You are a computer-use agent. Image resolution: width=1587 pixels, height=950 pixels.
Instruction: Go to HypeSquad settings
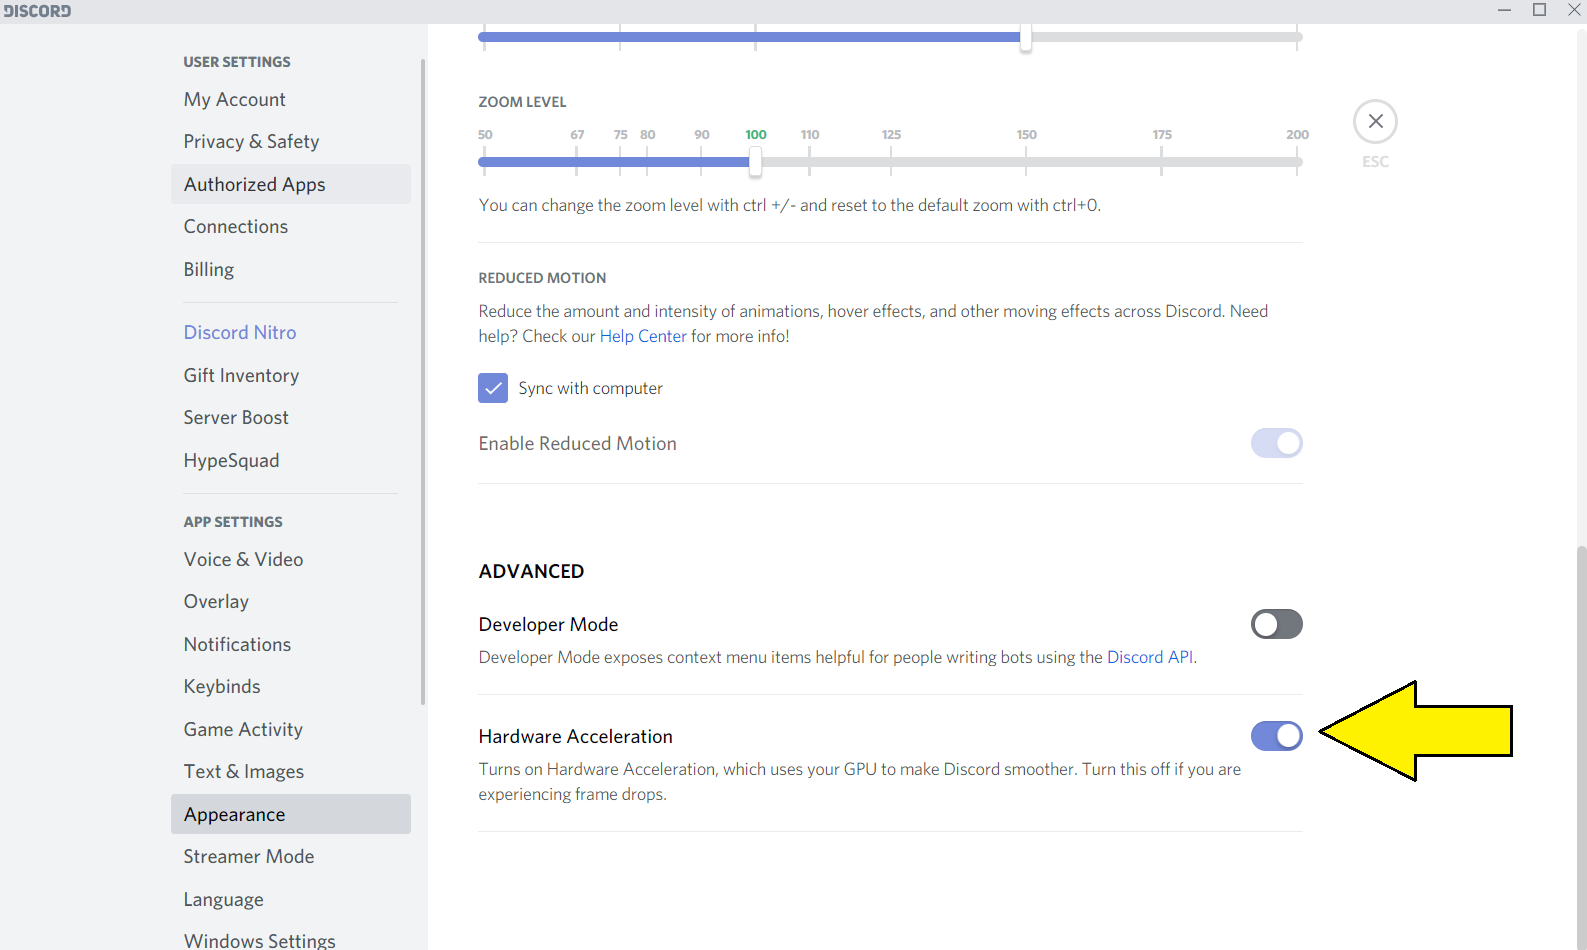[x=291, y=460]
